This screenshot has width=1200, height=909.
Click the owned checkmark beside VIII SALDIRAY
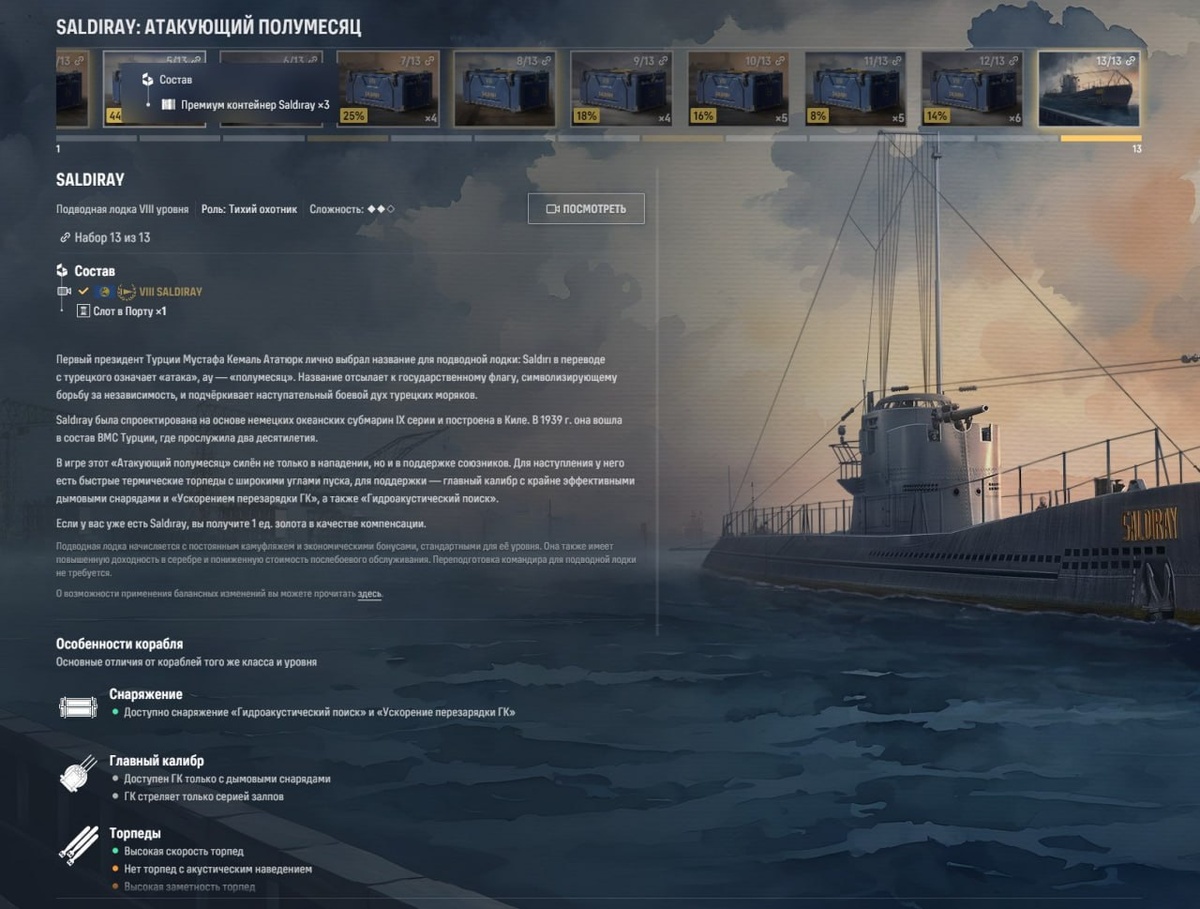(84, 292)
